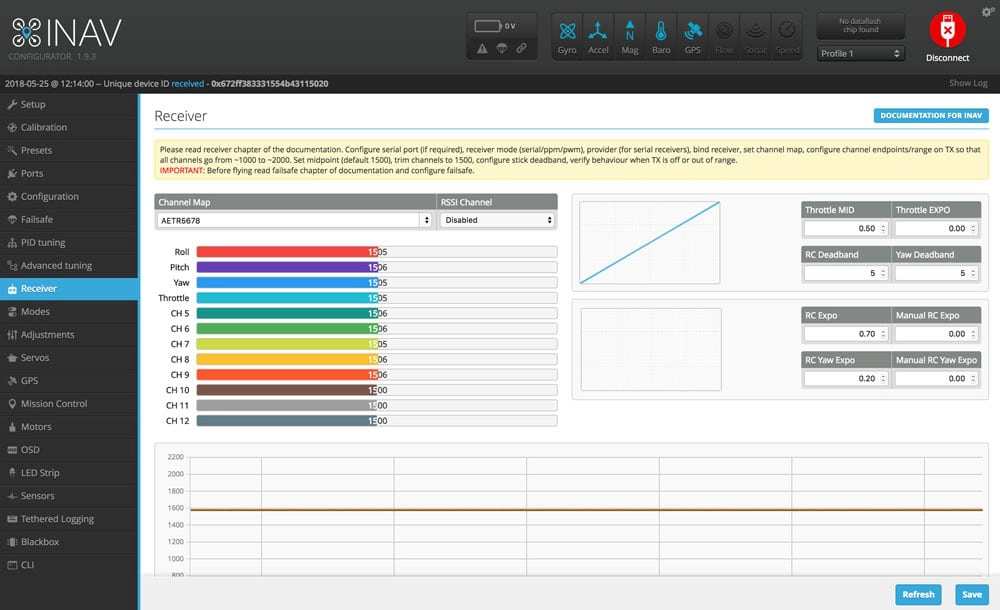Switch to the Servos tab
This screenshot has width=1000, height=610.
(69, 357)
